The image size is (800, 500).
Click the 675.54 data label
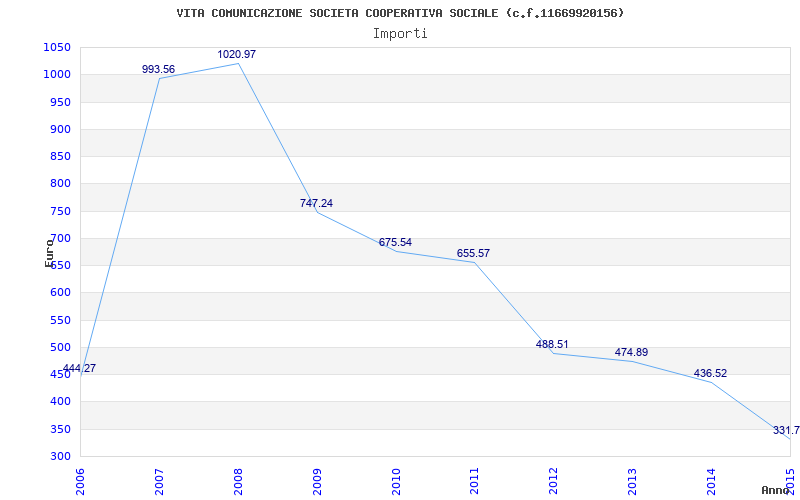(395, 242)
